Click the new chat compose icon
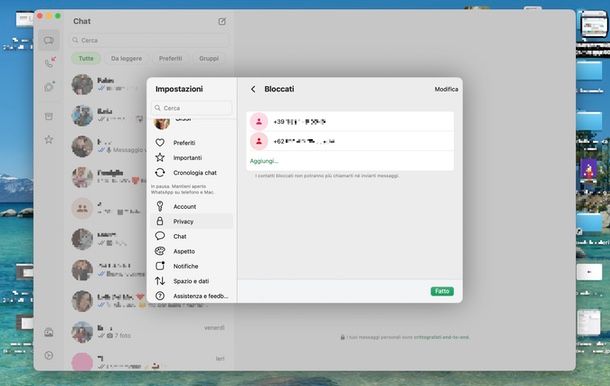Image resolution: width=610 pixels, height=386 pixels. point(222,21)
